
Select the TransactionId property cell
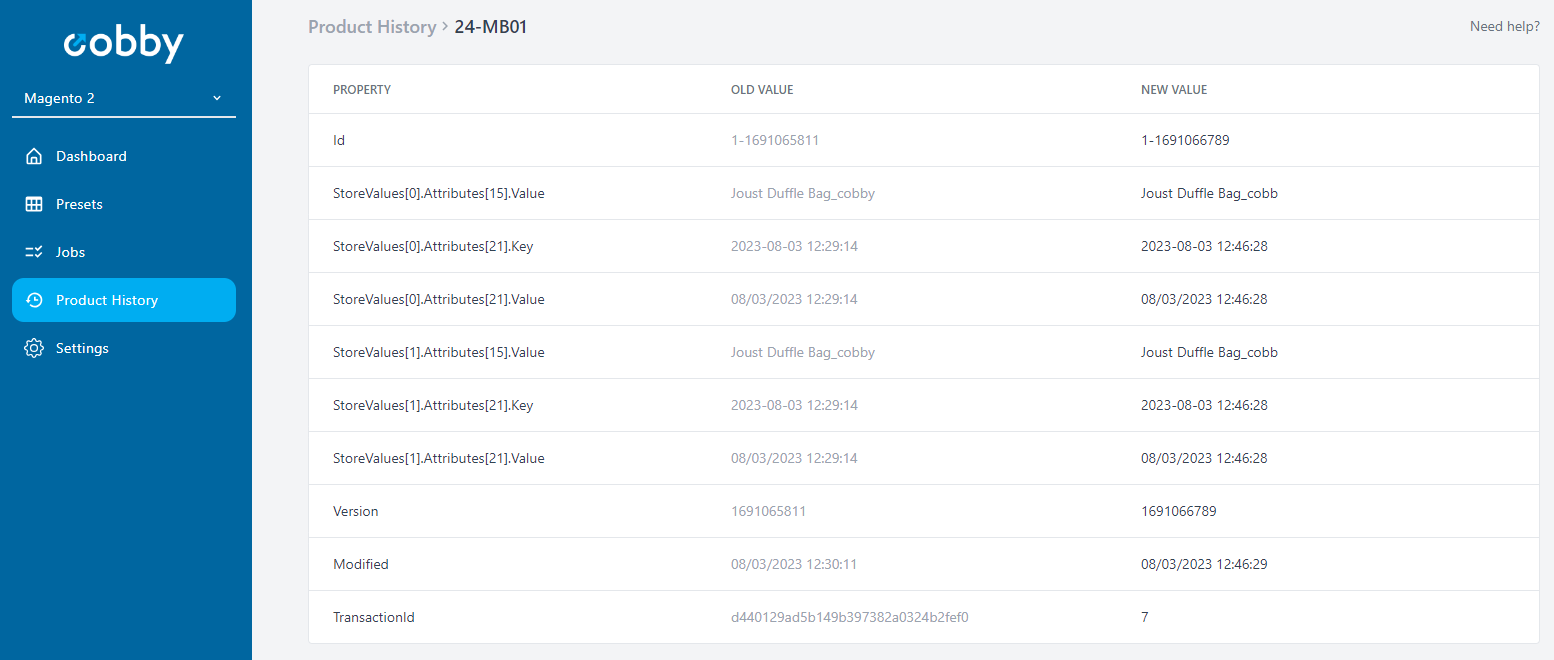pyautogui.click(x=374, y=618)
